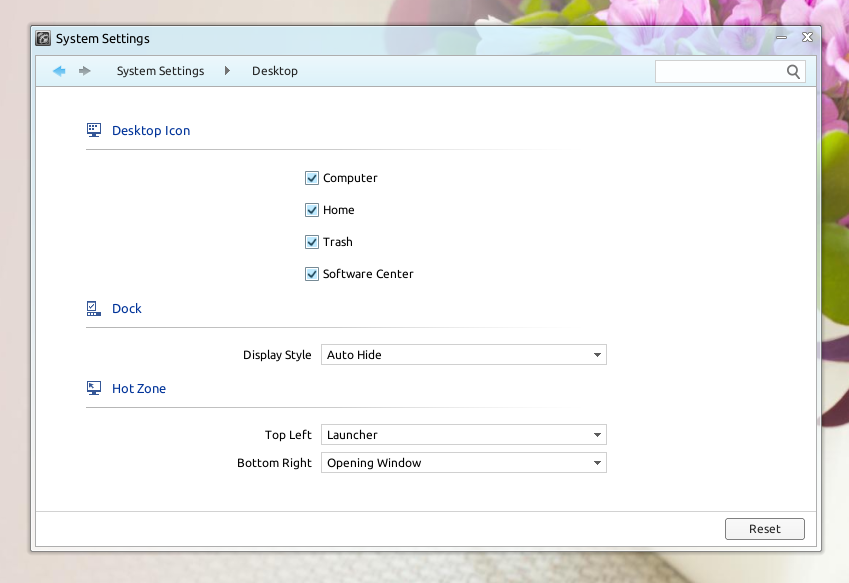849x583 pixels.
Task: Click the Reset button
Action: click(764, 528)
